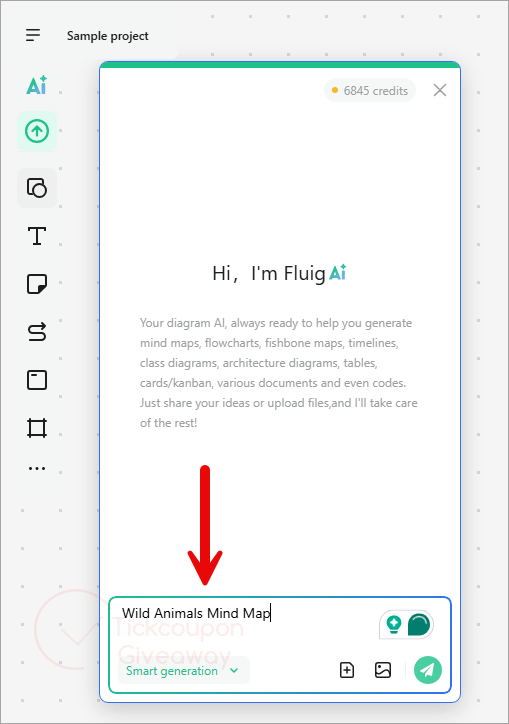Select the Shapes tool
Image resolution: width=509 pixels, height=724 pixels.
tap(37, 188)
